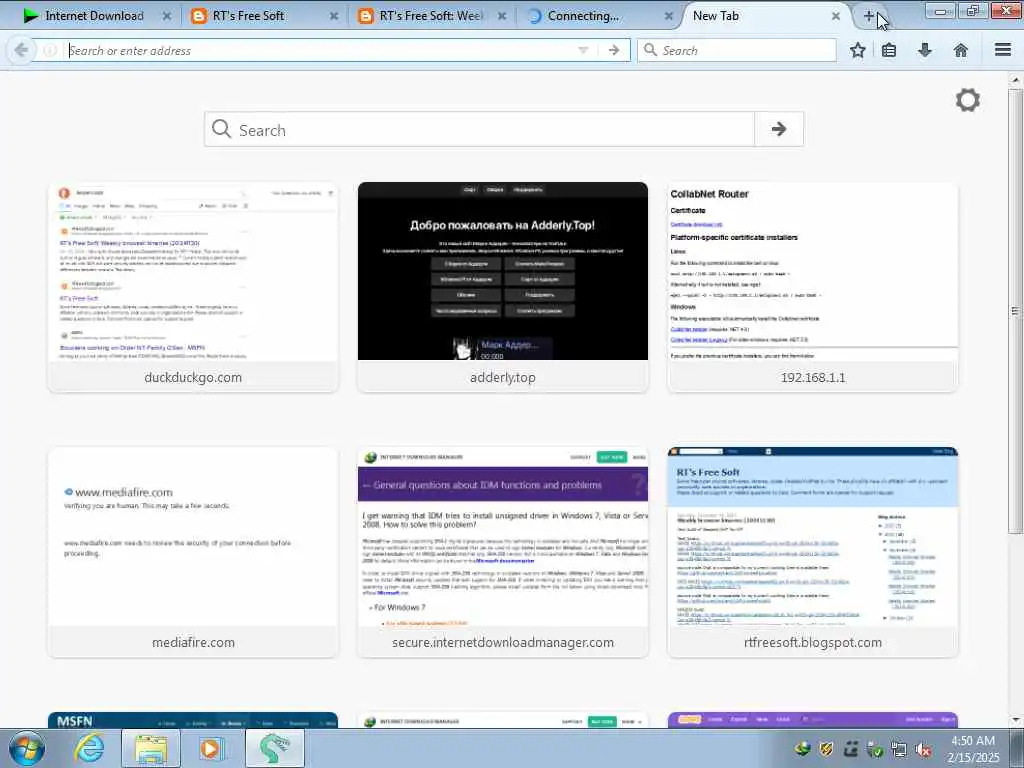Image resolution: width=1024 pixels, height=768 pixels.
Task: Click the network tray icon
Action: pyautogui.click(x=899, y=750)
